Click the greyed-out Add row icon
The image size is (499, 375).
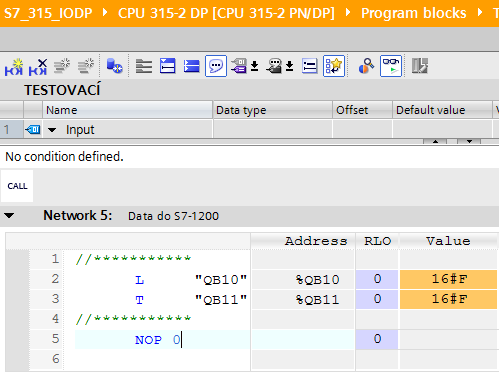(x=86, y=66)
